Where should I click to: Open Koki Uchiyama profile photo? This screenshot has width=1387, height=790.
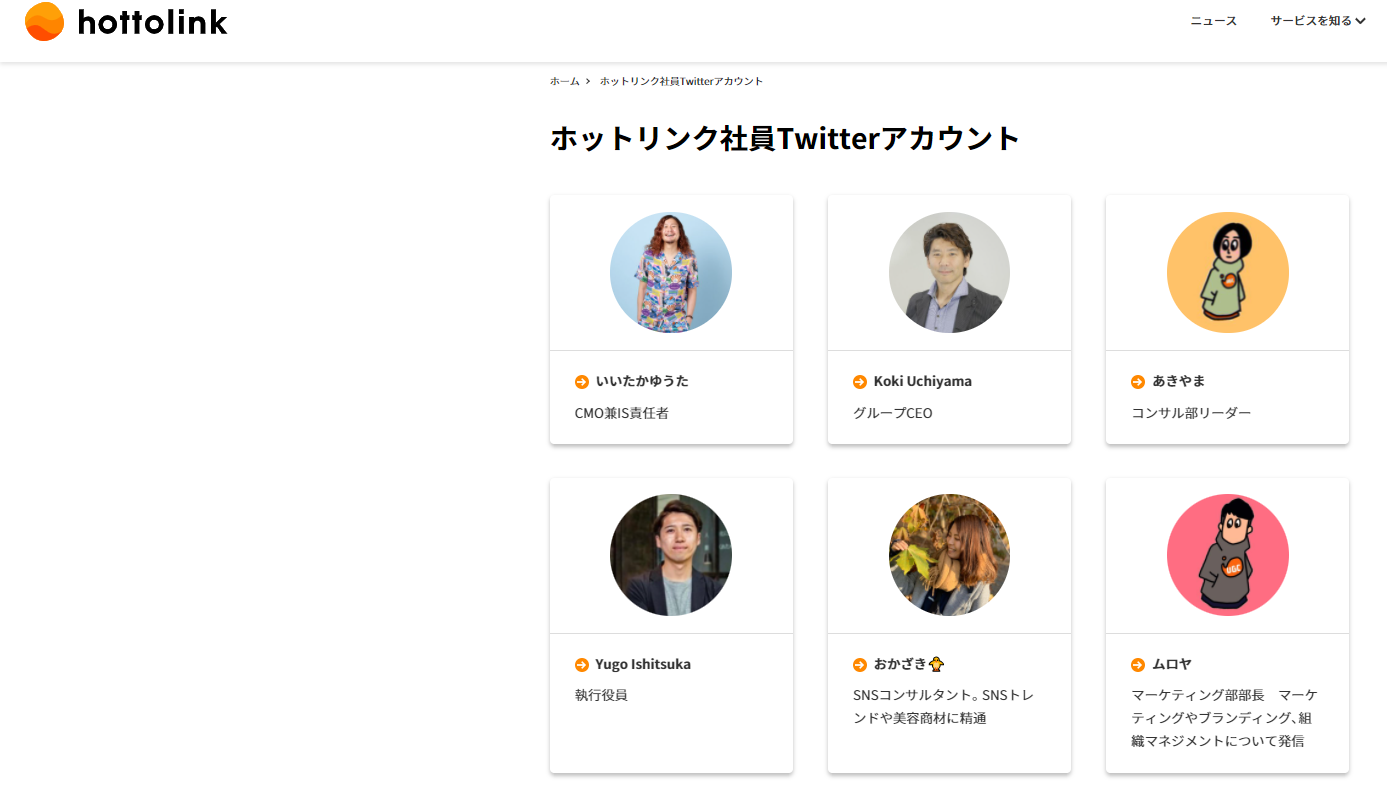click(x=949, y=272)
